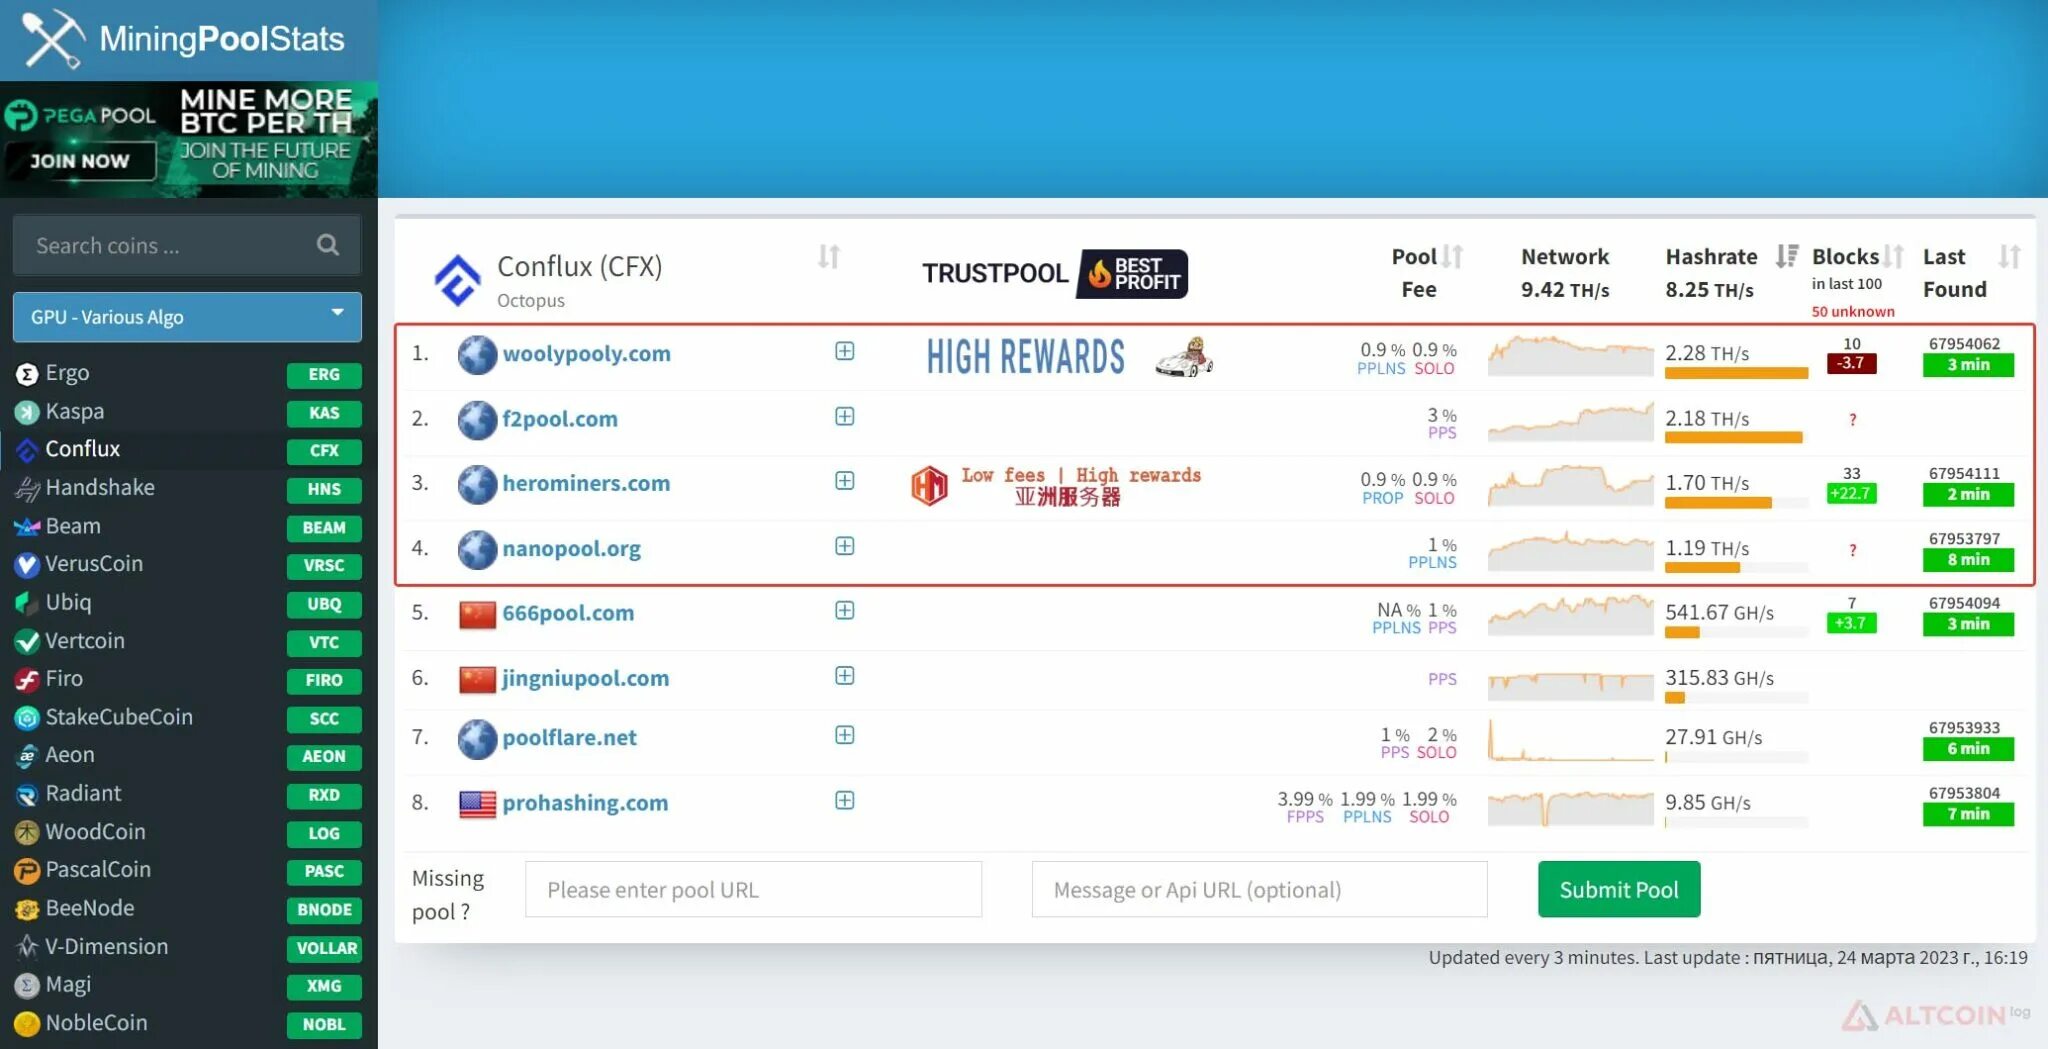The width and height of the screenshot is (2048, 1049).
Task: Click the herominers hexagon logo in the ad
Action: [929, 486]
